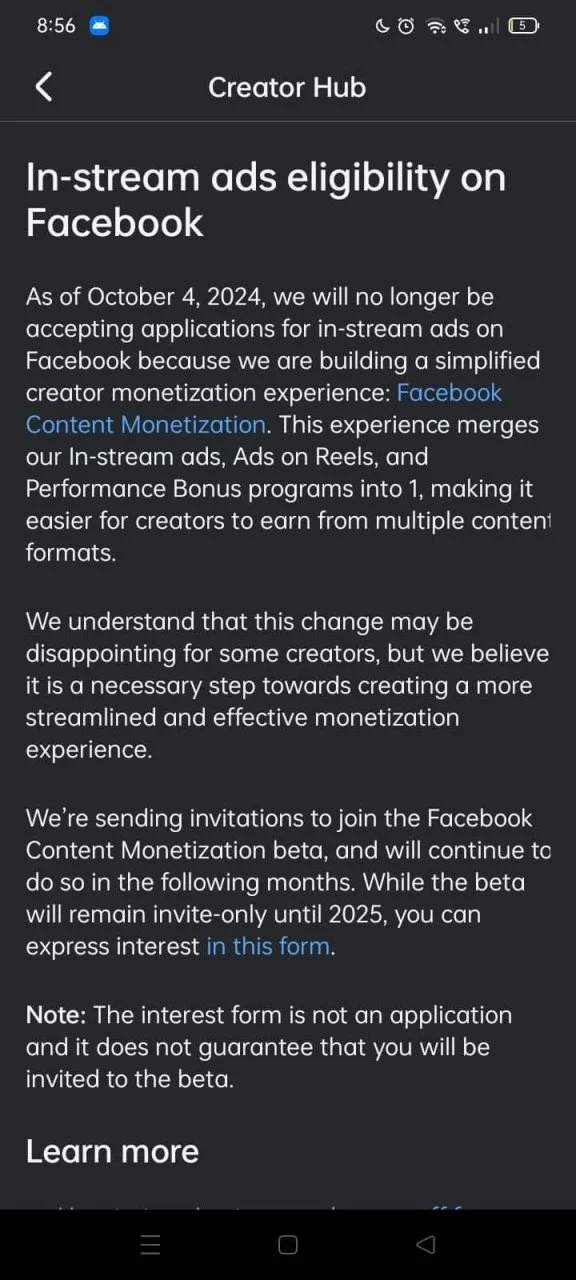This screenshot has width=576, height=1280.
Task: Tap the alarm clock status icon
Action: click(x=406, y=27)
